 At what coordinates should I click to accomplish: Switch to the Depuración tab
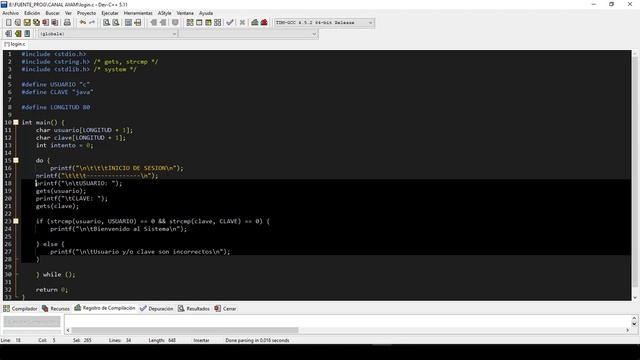(x=157, y=309)
